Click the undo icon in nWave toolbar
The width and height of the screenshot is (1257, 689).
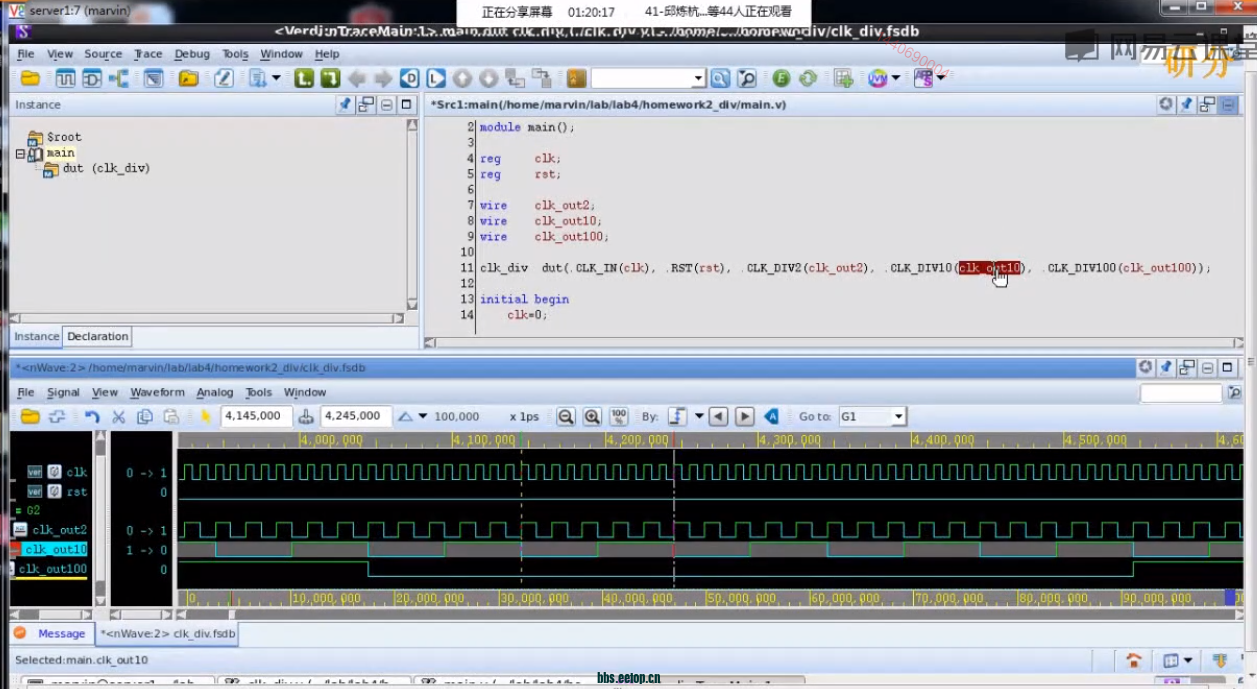(x=92, y=416)
